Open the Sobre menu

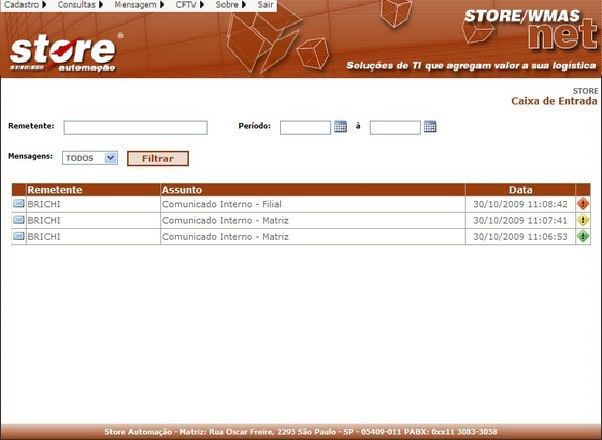(229, 6)
